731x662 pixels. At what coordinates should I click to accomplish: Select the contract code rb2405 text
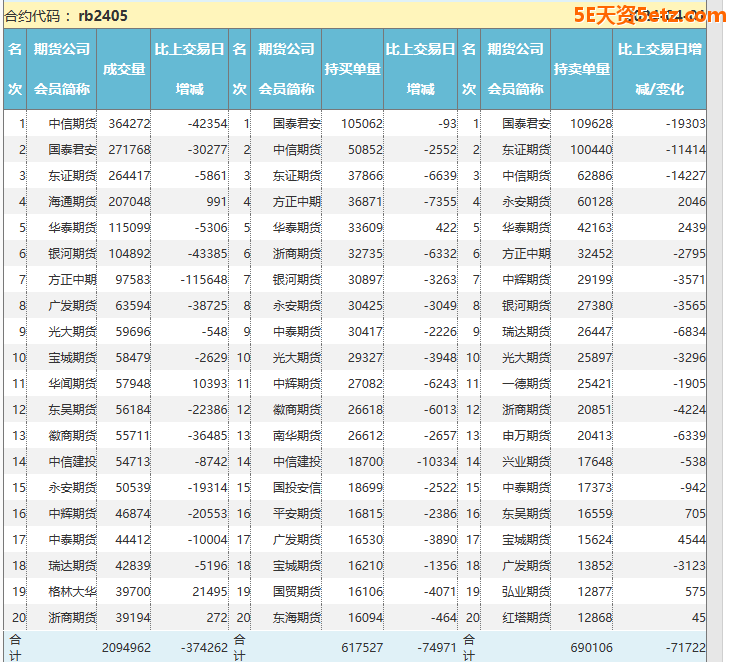tap(103, 16)
